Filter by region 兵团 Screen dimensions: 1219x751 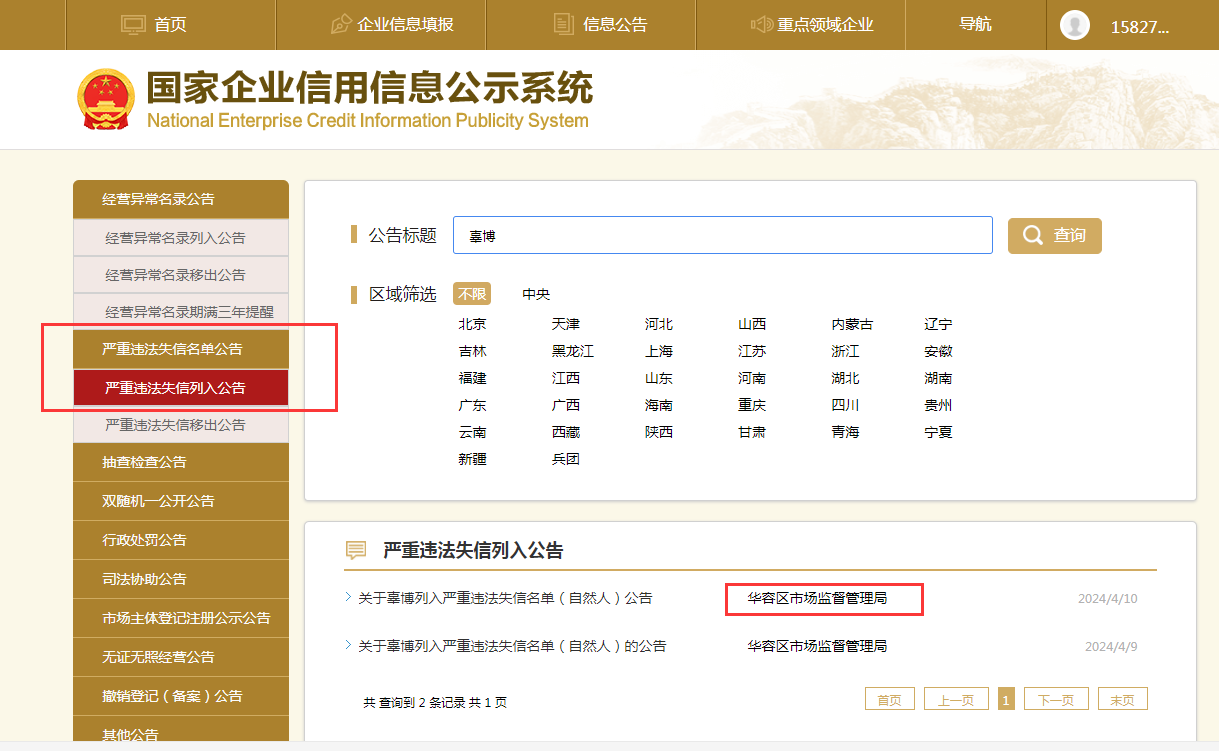pyautogui.click(x=566, y=459)
